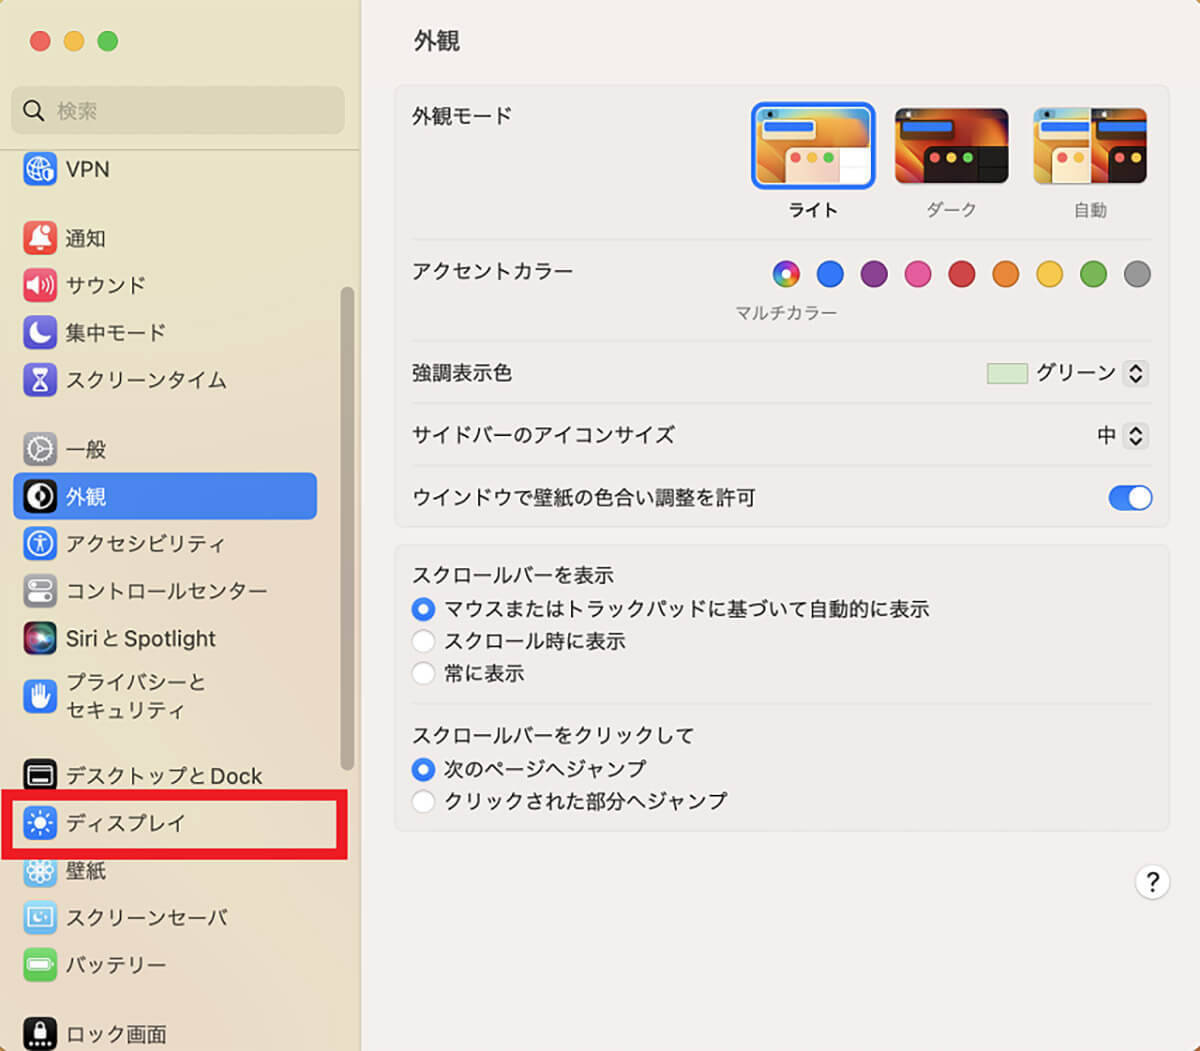1200x1051 pixels.
Task: Choose ライト appearance thumbnail
Action: (813, 146)
